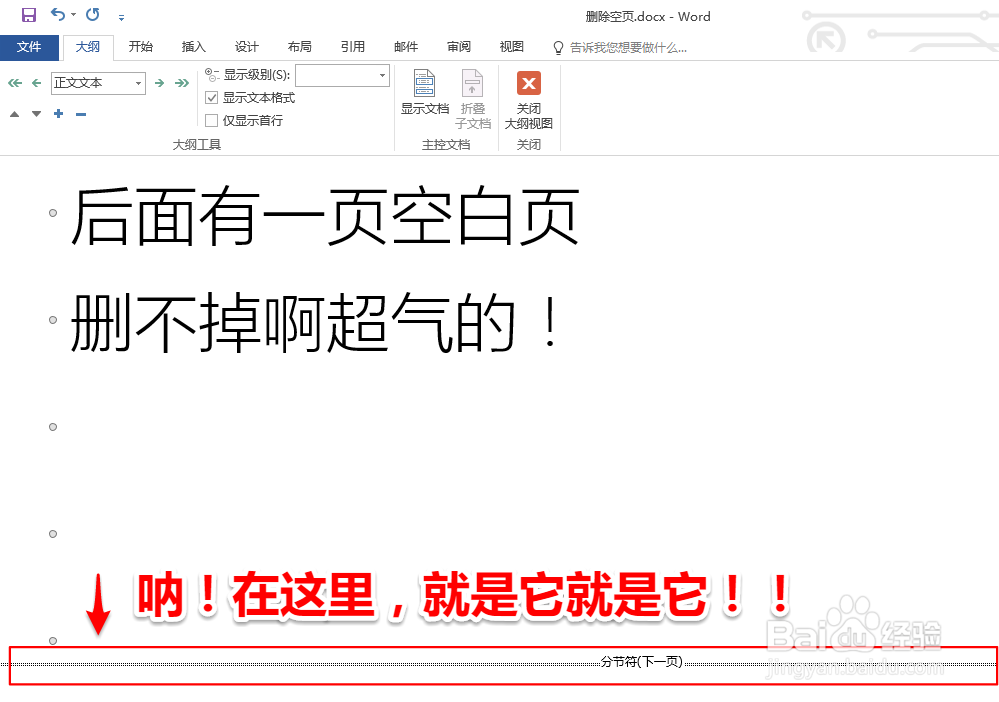Screen dimensions: 999x702
Task: Enable the 仅显示首行 checkbox
Action: coord(211,119)
